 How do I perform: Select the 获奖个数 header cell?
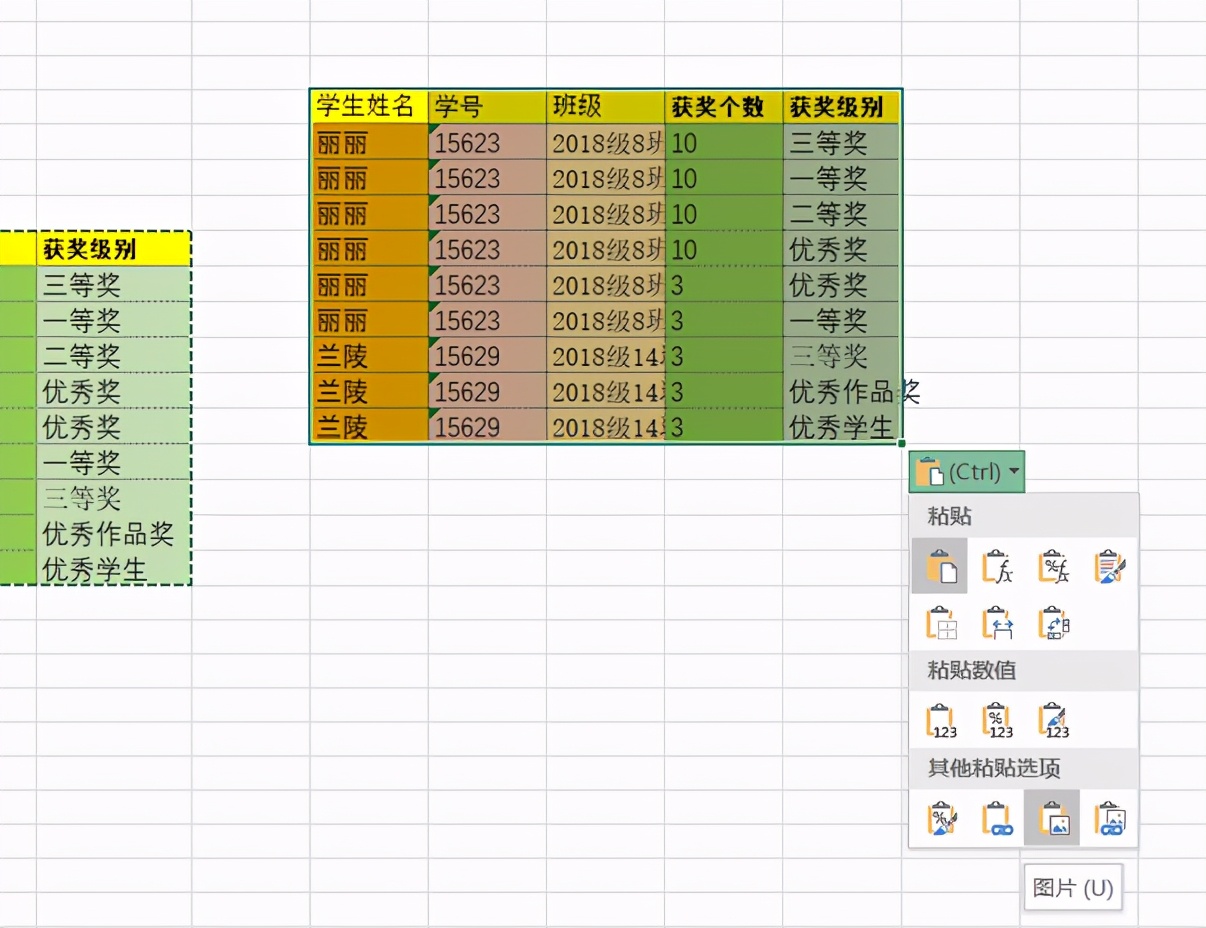pyautogui.click(x=724, y=106)
